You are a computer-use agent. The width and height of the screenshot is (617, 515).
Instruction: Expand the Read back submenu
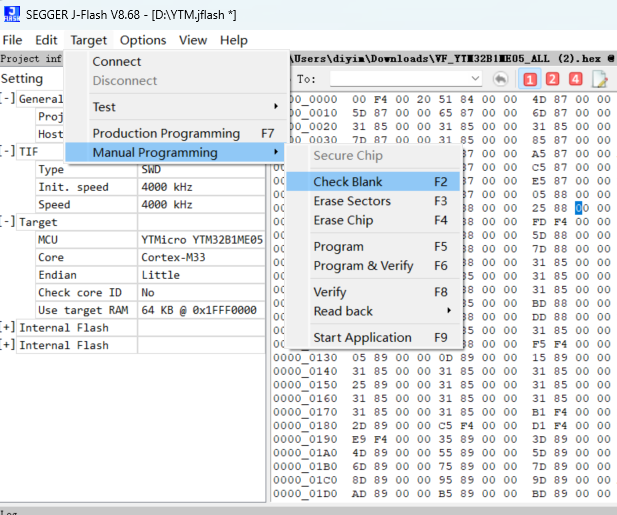[x=373, y=311]
